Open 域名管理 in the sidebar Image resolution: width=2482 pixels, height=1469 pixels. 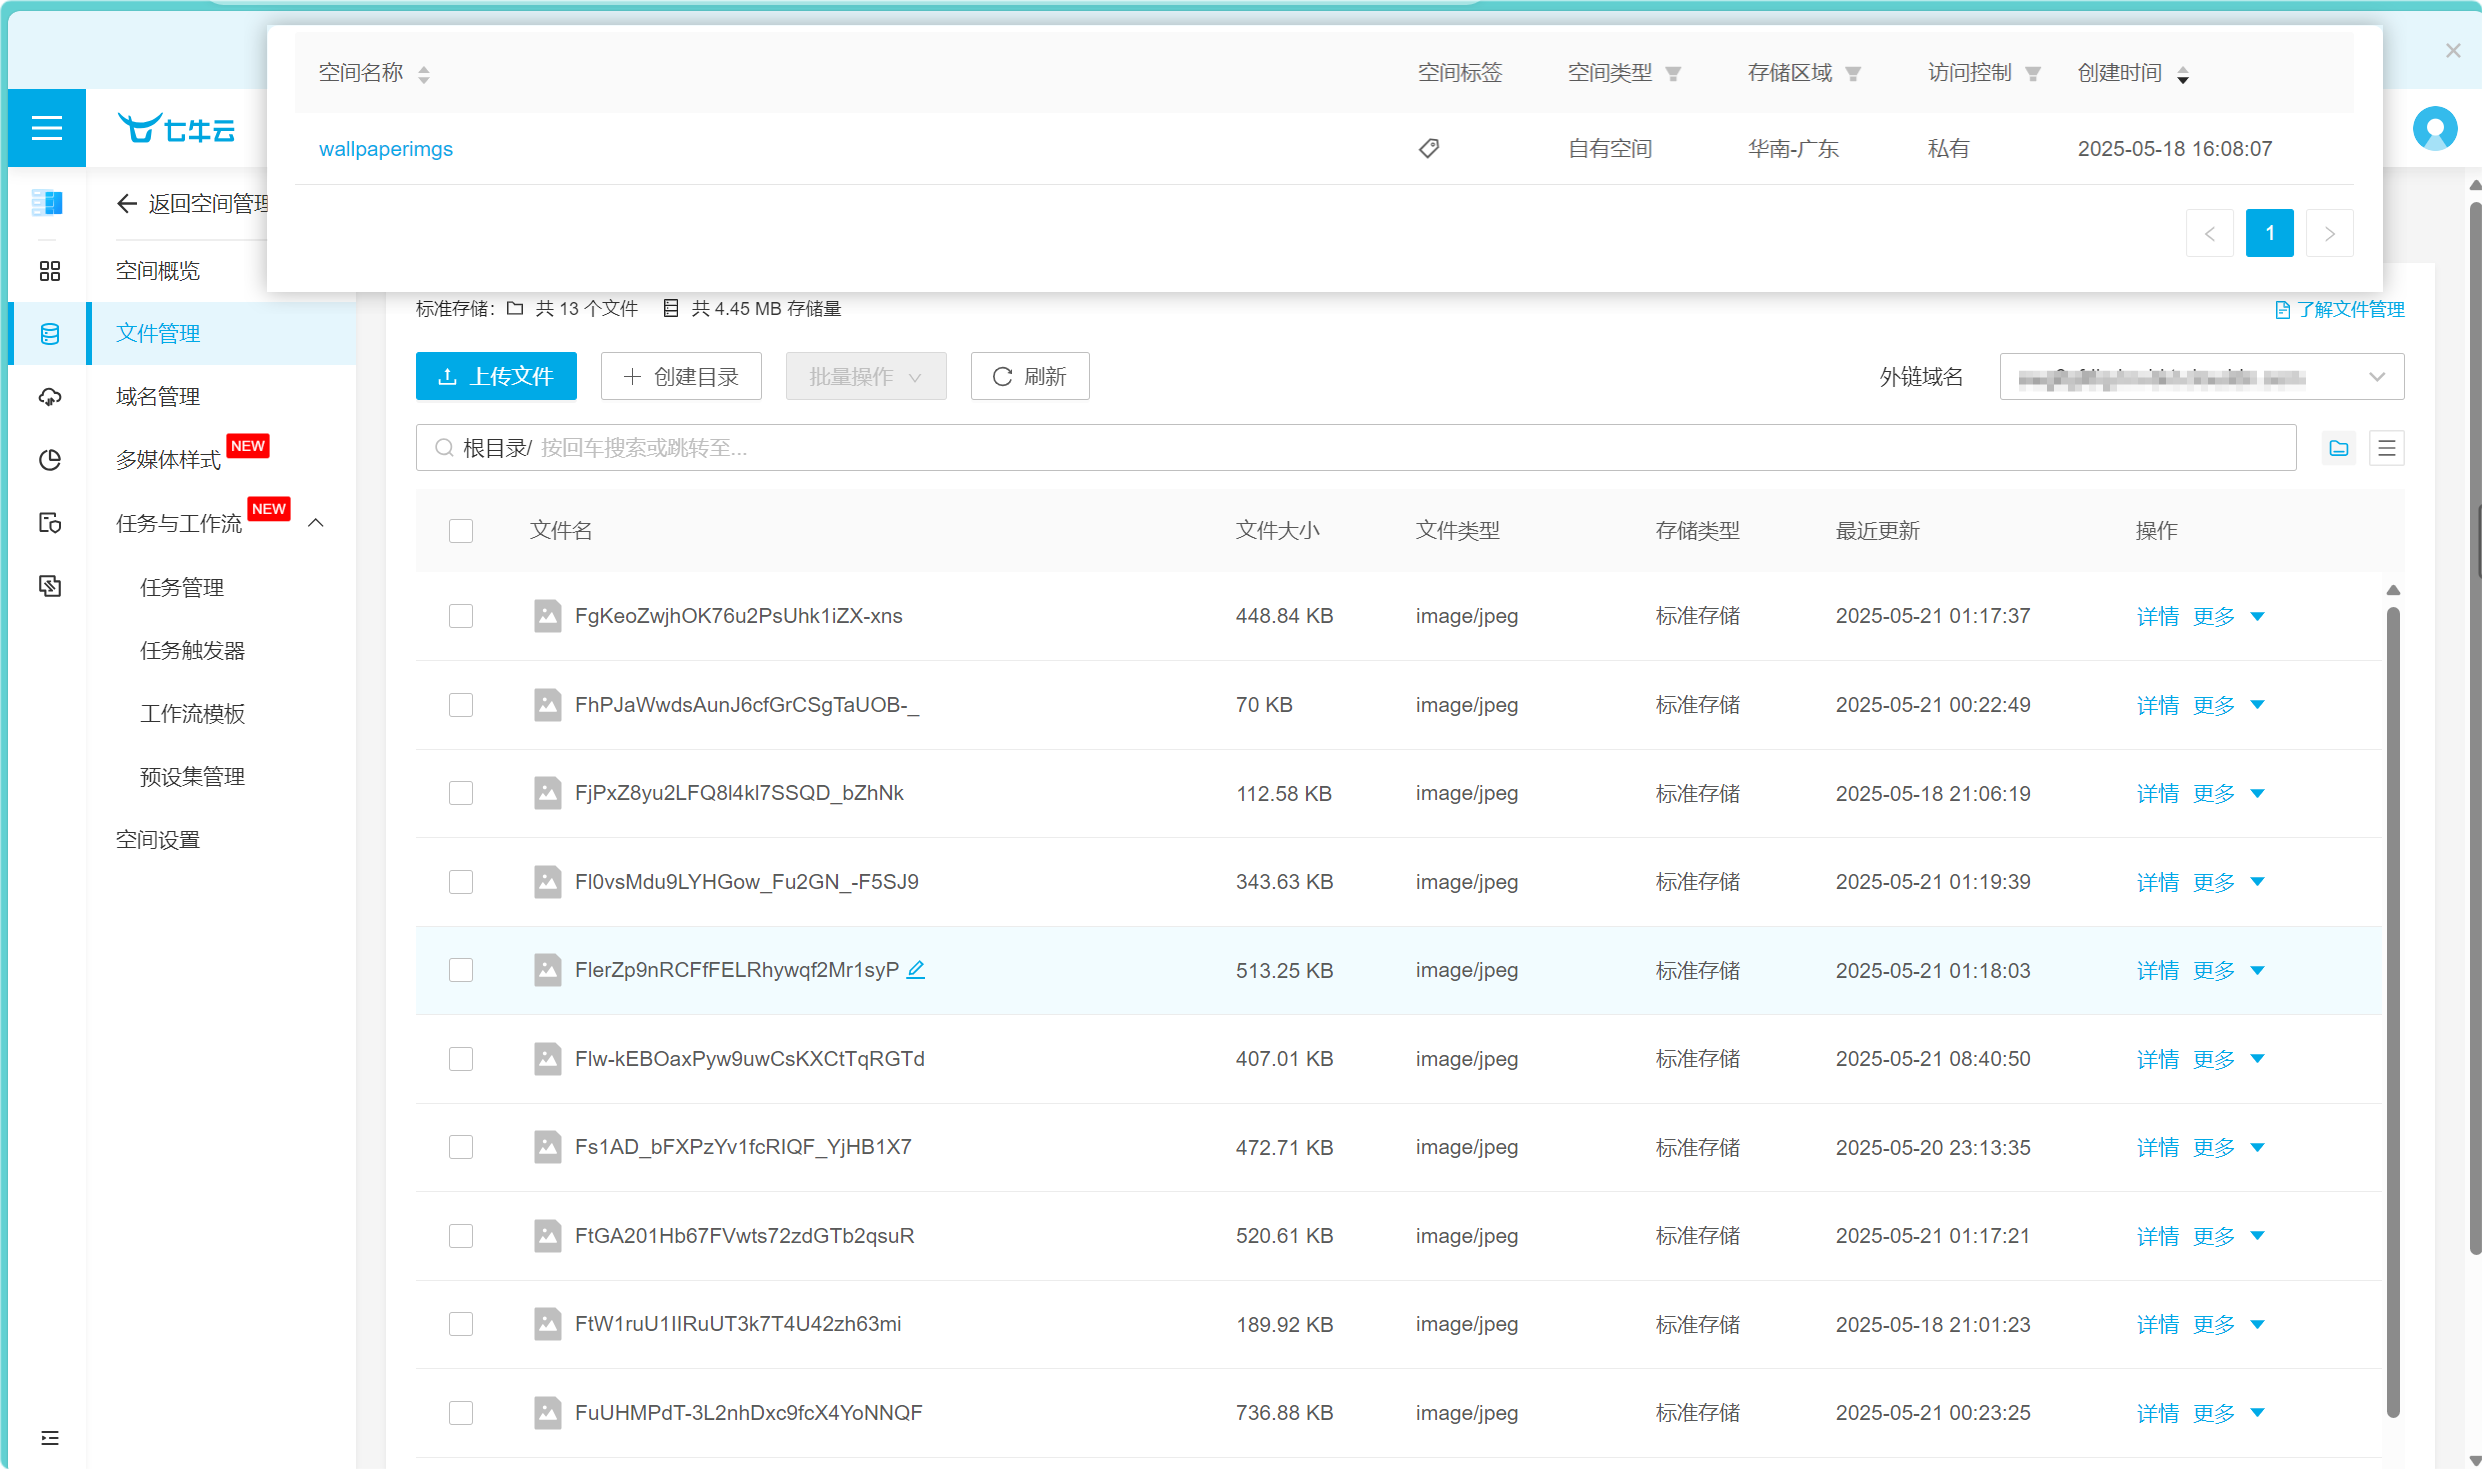(158, 397)
